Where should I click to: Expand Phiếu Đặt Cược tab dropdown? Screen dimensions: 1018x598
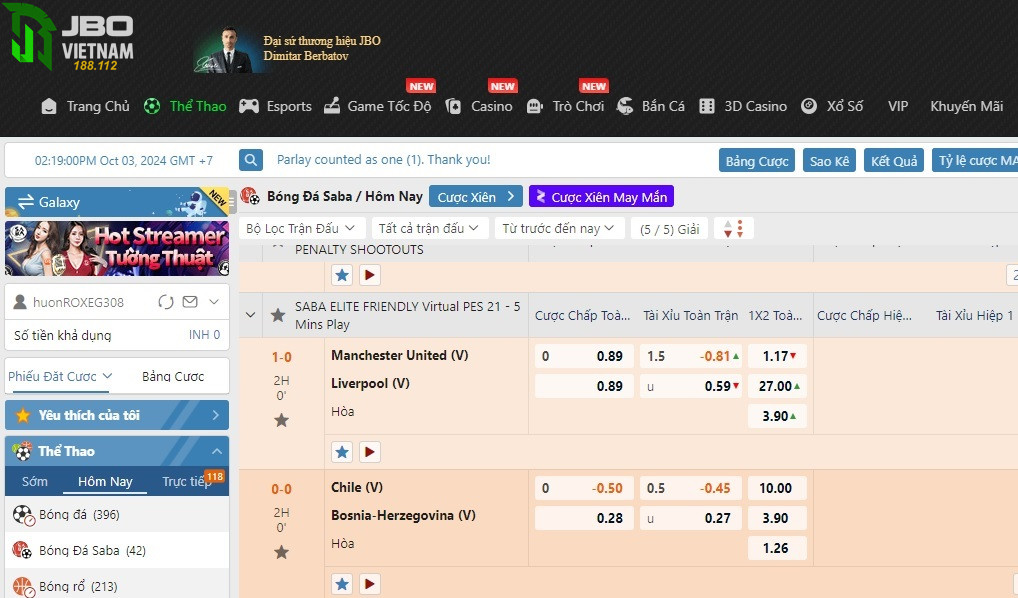(60, 376)
